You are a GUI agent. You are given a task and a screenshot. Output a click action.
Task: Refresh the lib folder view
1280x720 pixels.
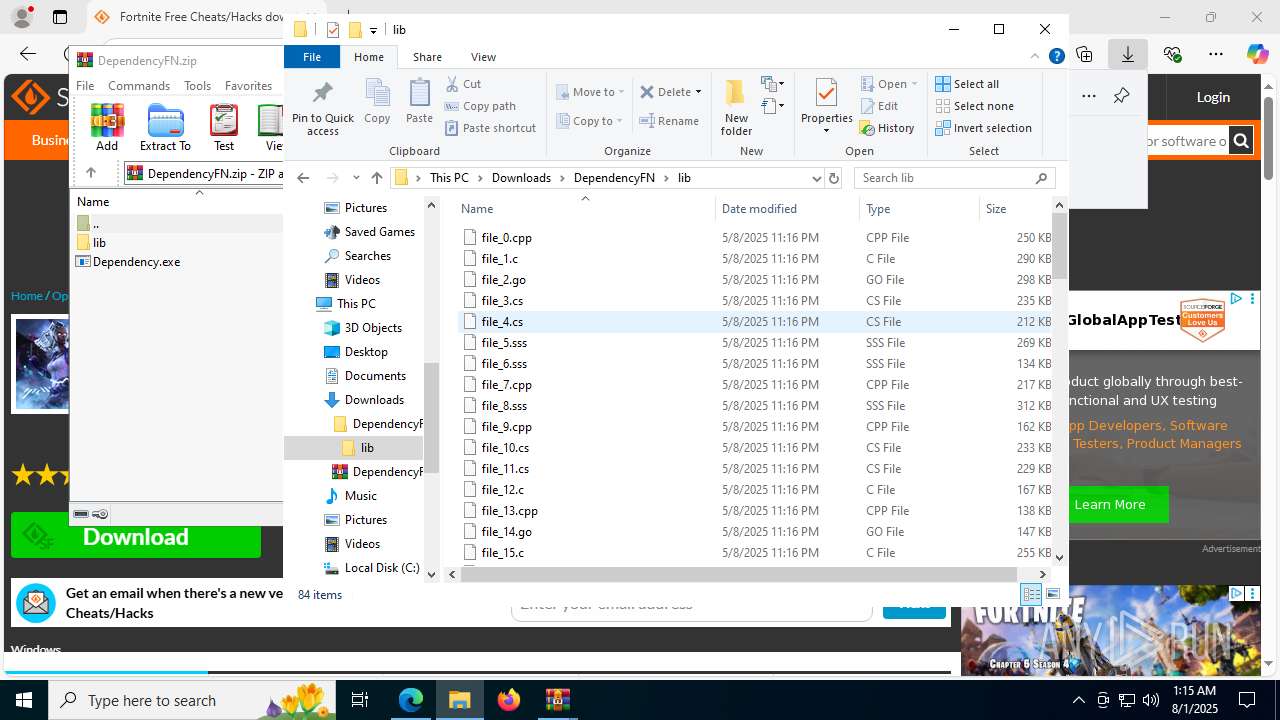coord(834,178)
